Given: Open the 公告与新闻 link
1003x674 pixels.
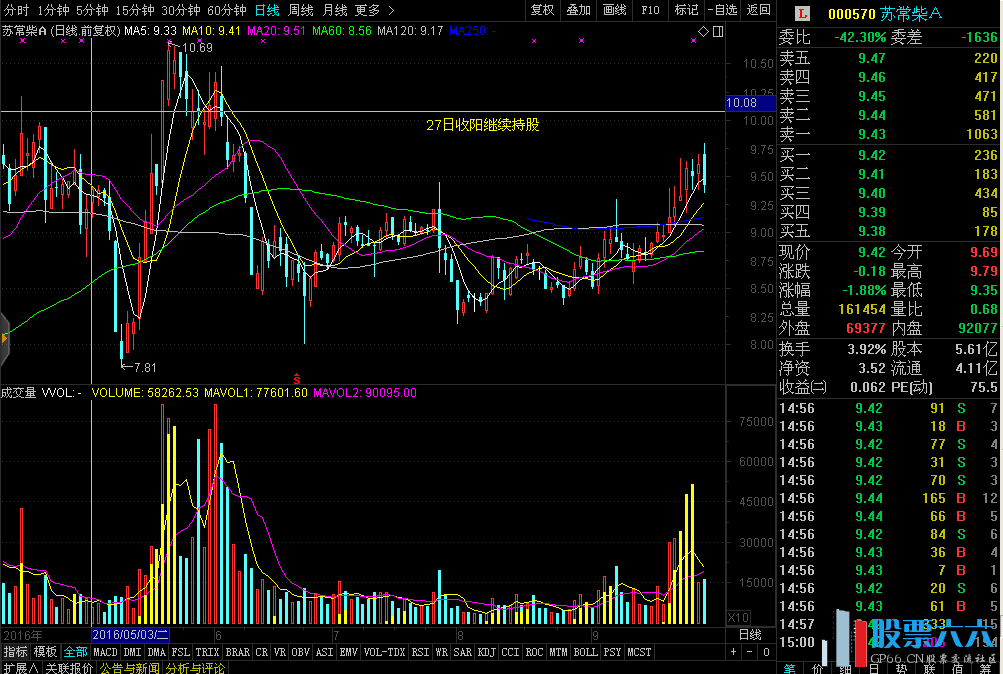Looking at the screenshot, I should tap(129, 667).
